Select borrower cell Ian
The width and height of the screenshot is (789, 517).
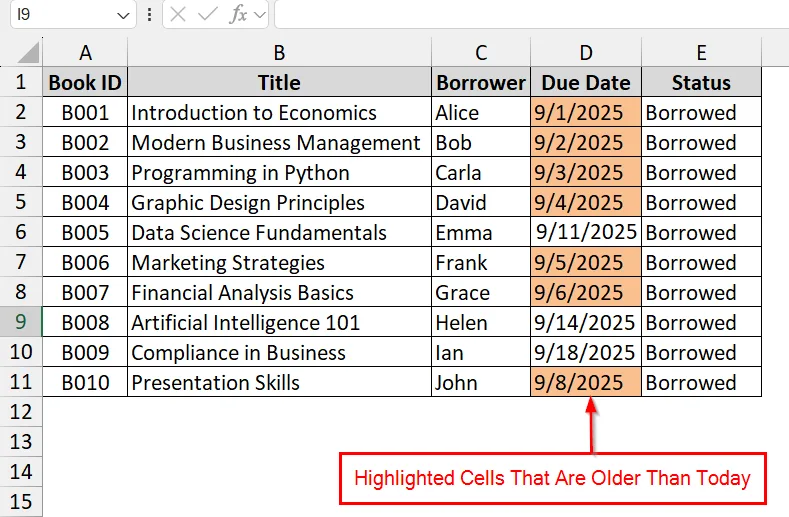pos(481,352)
